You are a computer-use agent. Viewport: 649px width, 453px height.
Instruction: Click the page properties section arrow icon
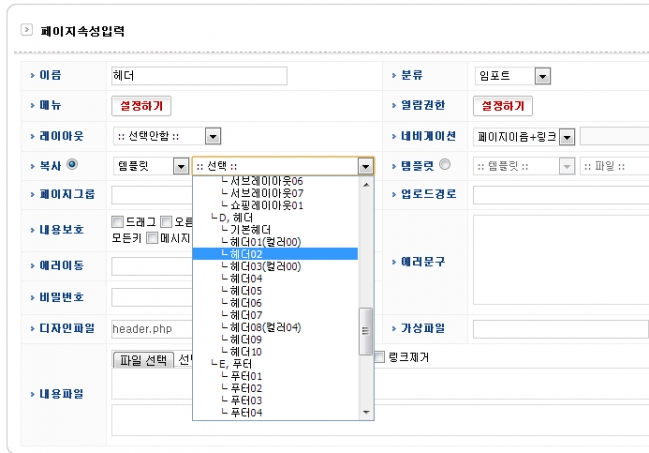pyautogui.click(x=26, y=30)
